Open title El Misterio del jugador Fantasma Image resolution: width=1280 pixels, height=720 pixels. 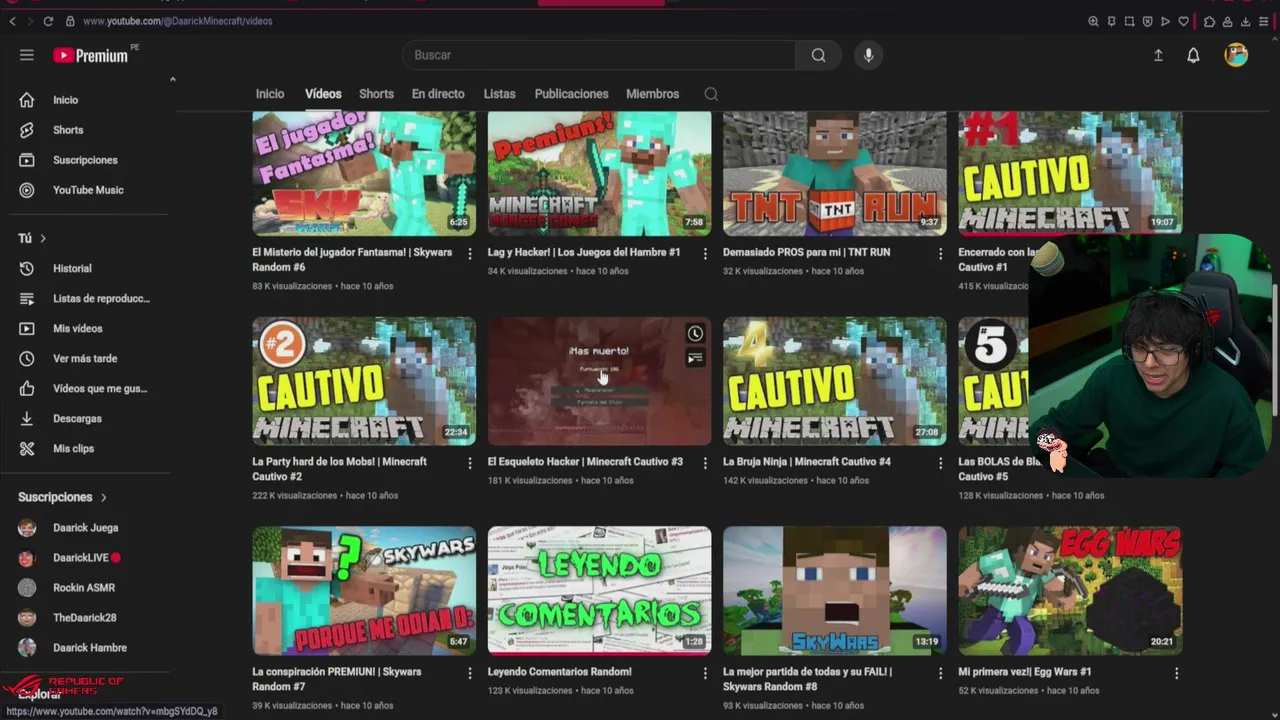(x=352, y=260)
